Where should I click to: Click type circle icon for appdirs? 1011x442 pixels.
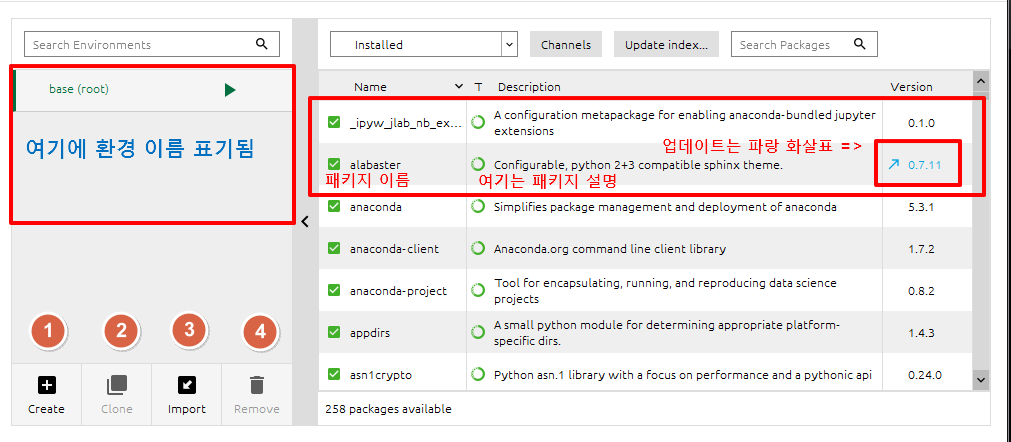pos(478,332)
